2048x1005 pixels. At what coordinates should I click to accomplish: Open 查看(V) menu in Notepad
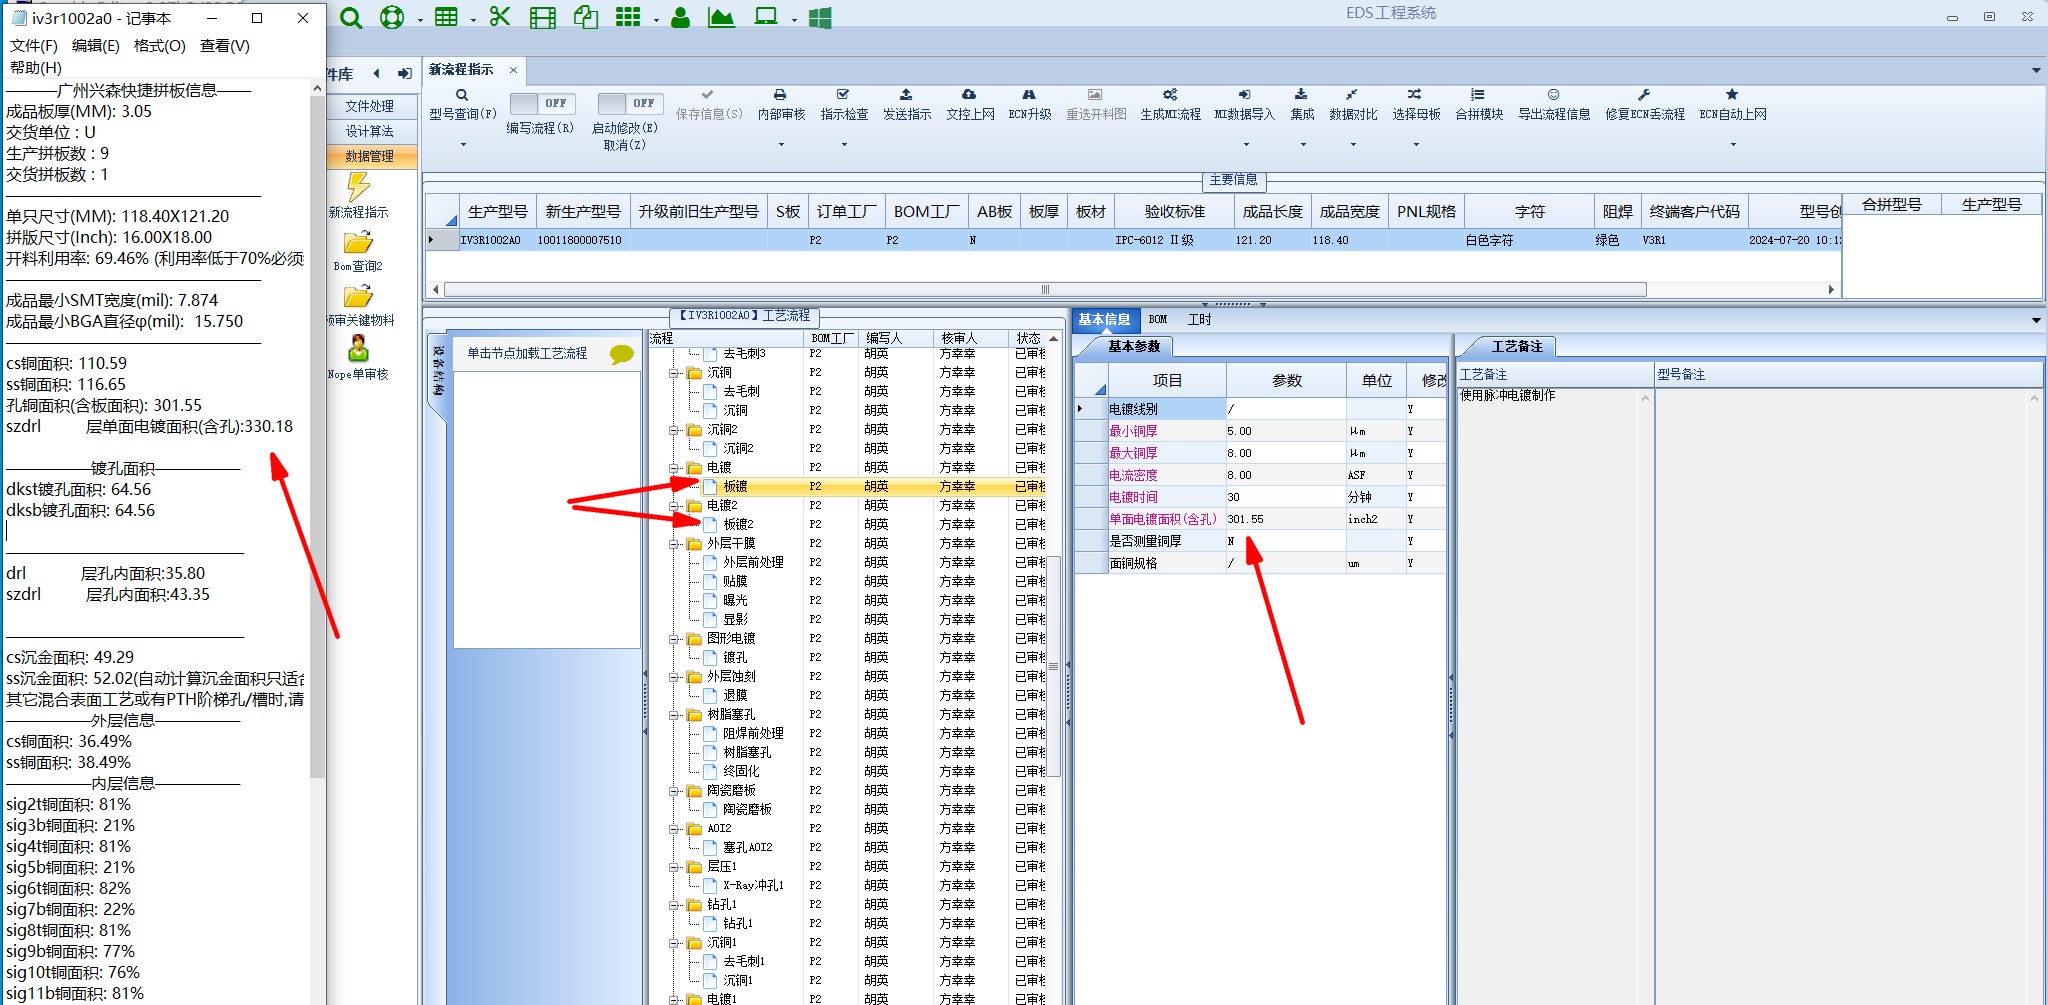point(225,46)
